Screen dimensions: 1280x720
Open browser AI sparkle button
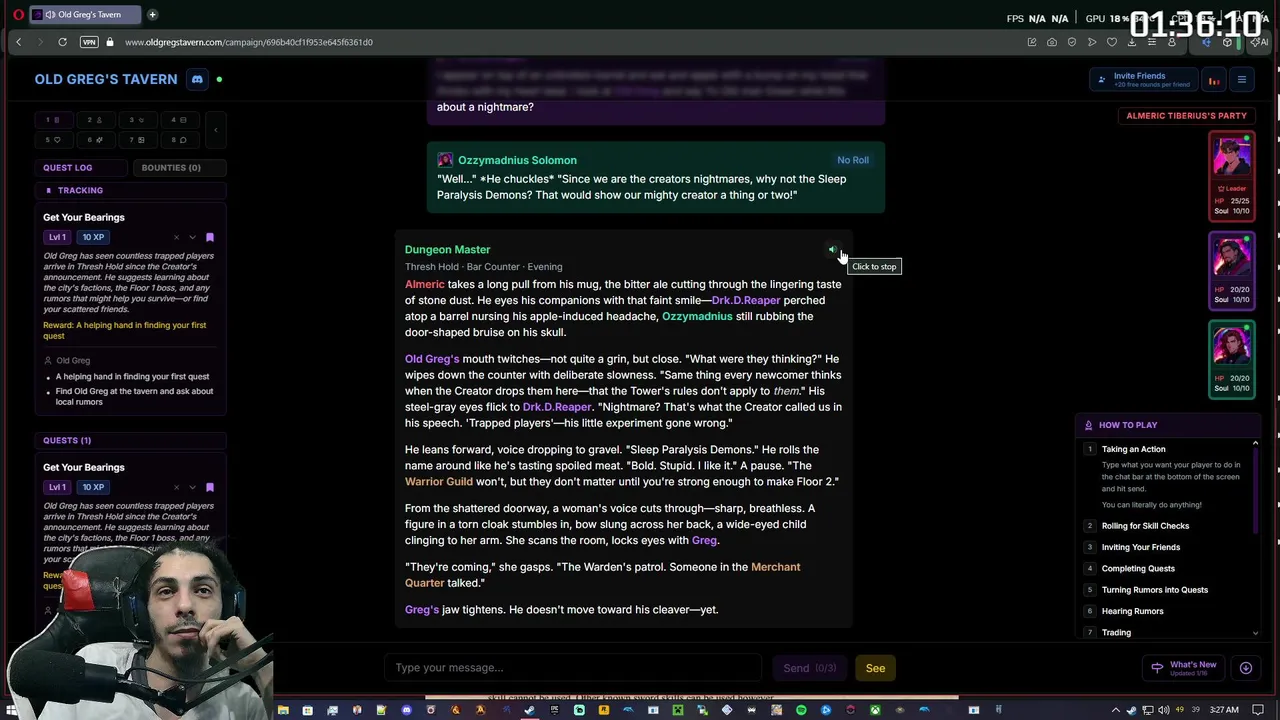(x=1261, y=42)
